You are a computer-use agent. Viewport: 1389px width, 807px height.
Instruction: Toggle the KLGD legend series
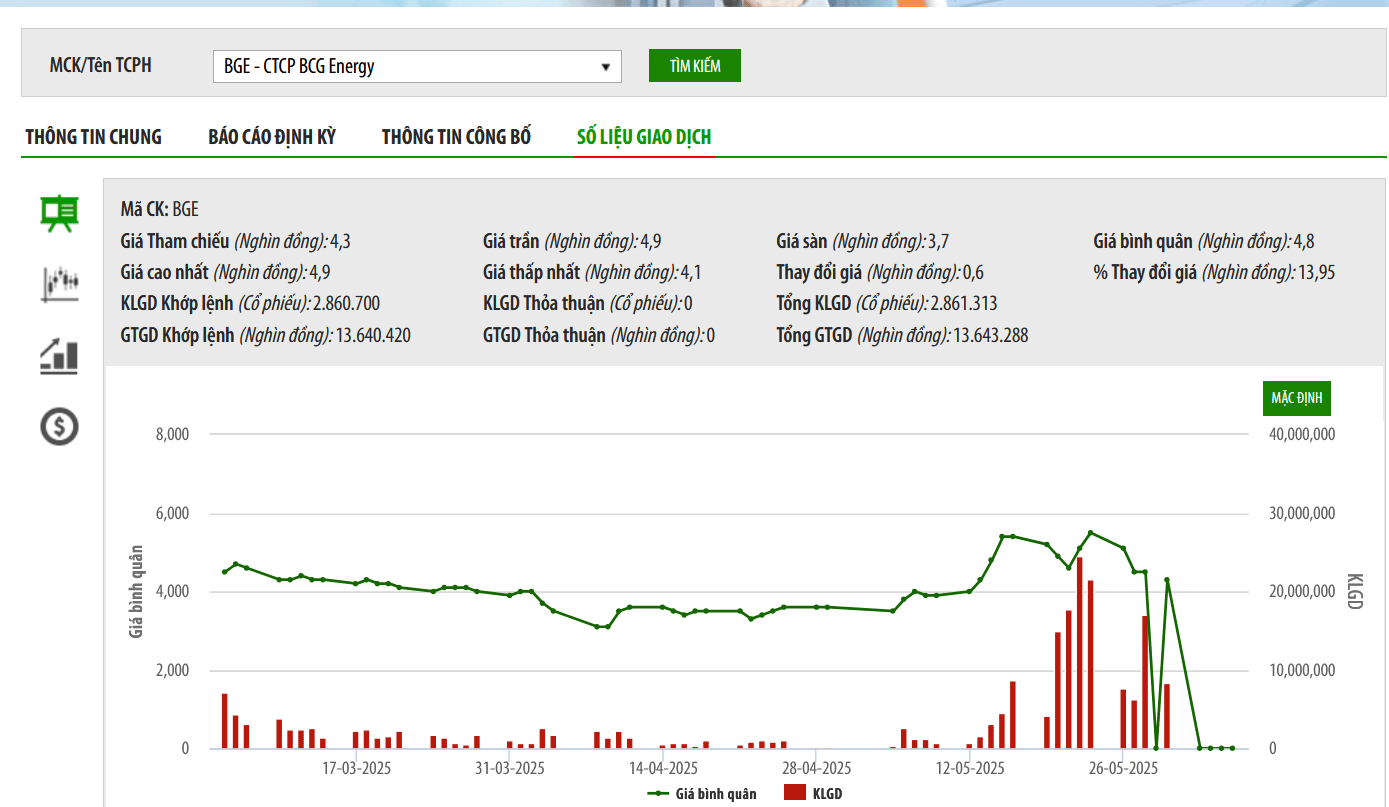(x=813, y=793)
